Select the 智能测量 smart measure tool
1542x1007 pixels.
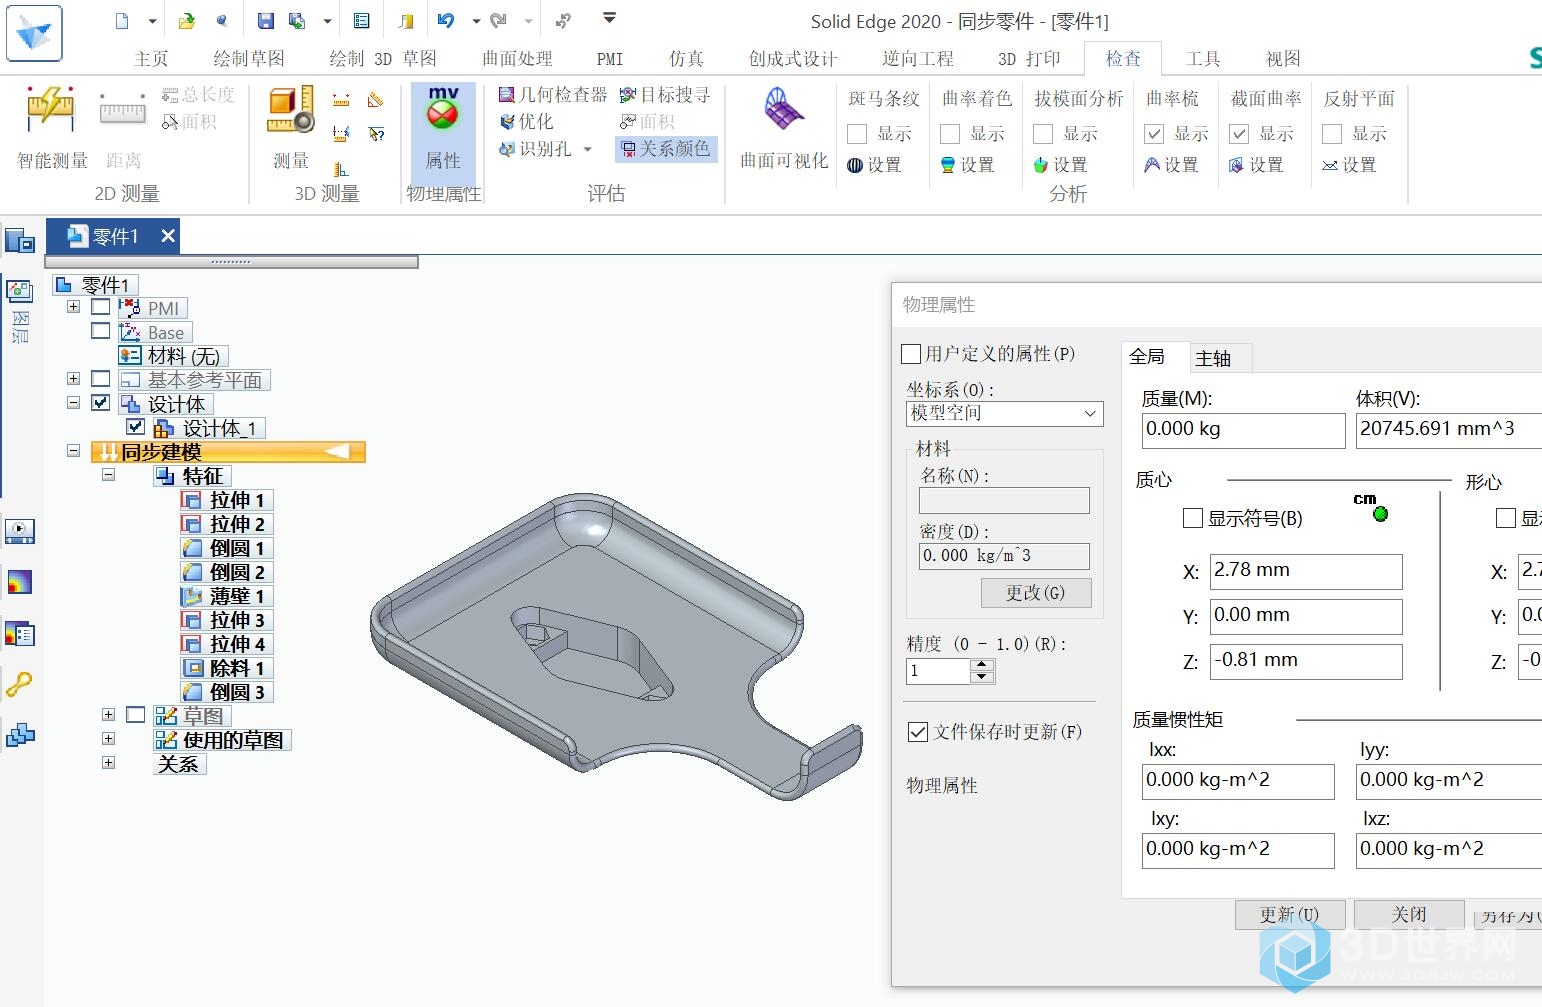[x=52, y=127]
